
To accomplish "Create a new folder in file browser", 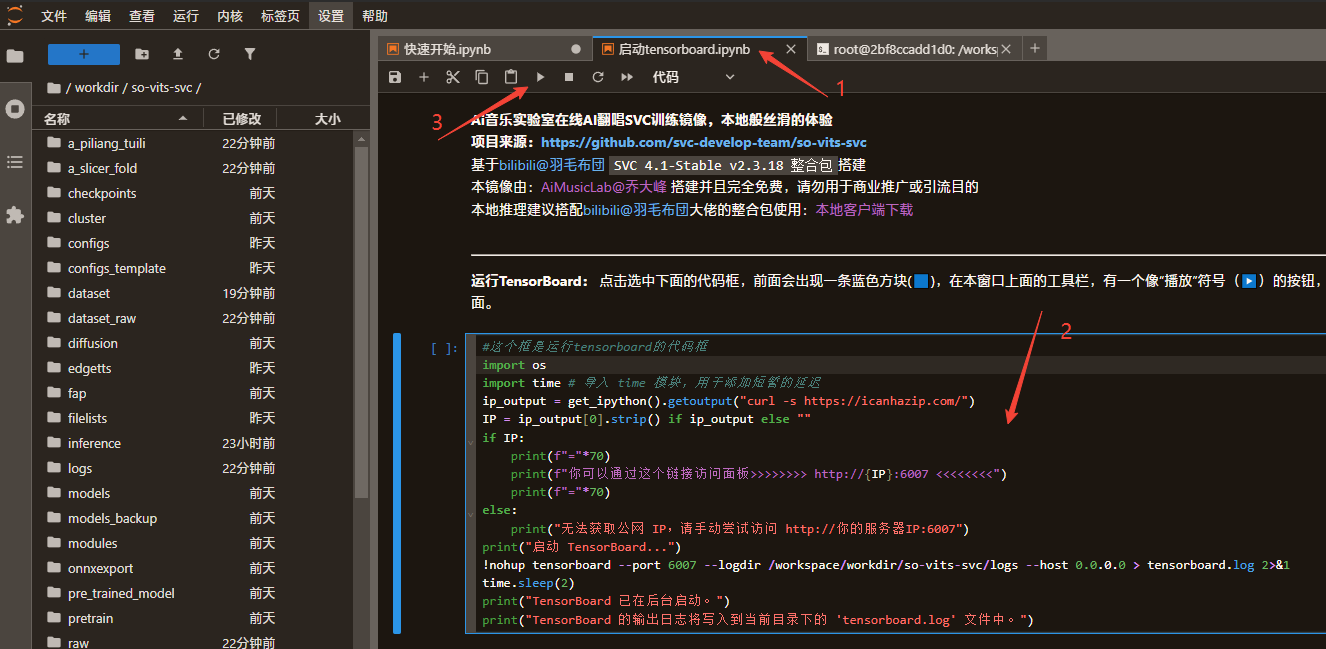I will [x=142, y=54].
